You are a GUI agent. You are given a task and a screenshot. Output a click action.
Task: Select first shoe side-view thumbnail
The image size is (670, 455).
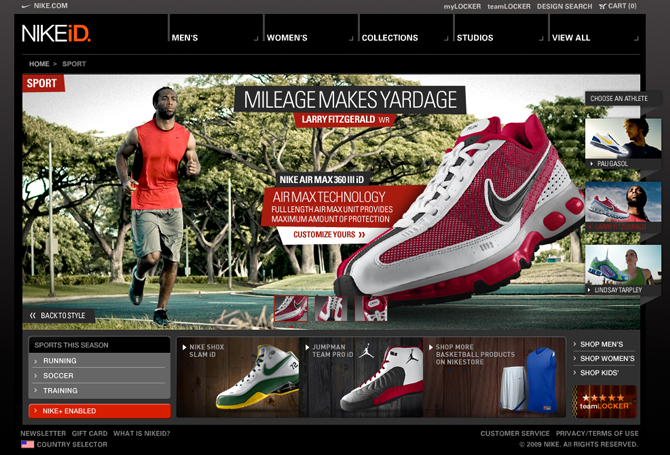[291, 308]
